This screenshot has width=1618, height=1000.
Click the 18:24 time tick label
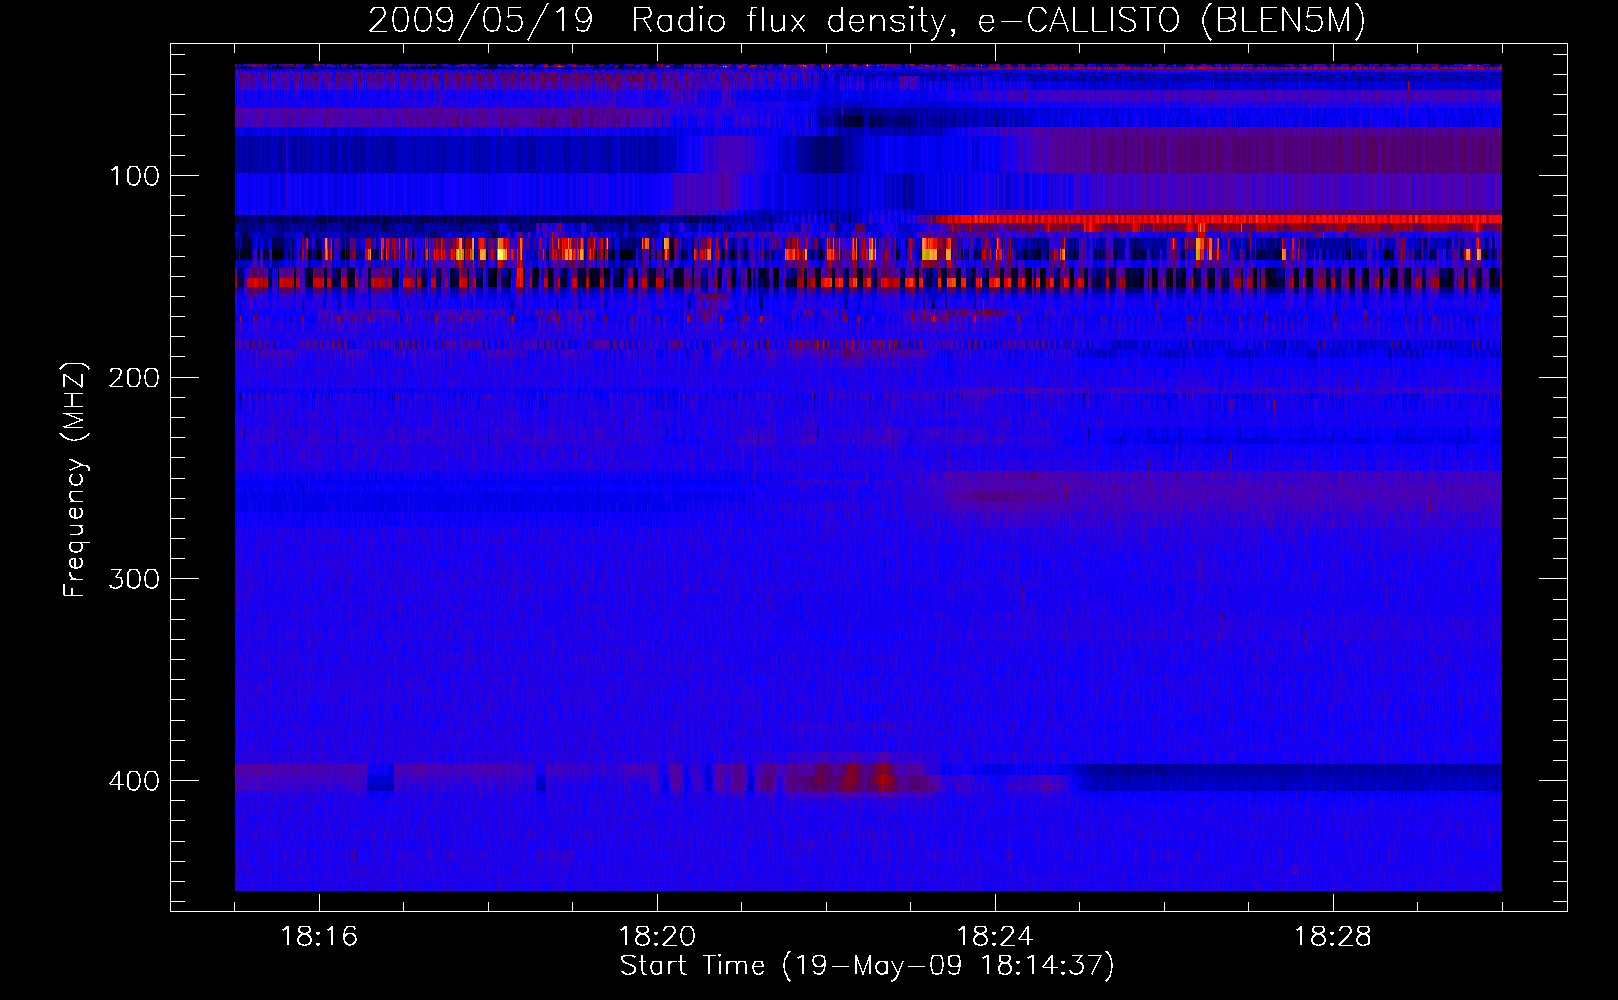coord(995,937)
